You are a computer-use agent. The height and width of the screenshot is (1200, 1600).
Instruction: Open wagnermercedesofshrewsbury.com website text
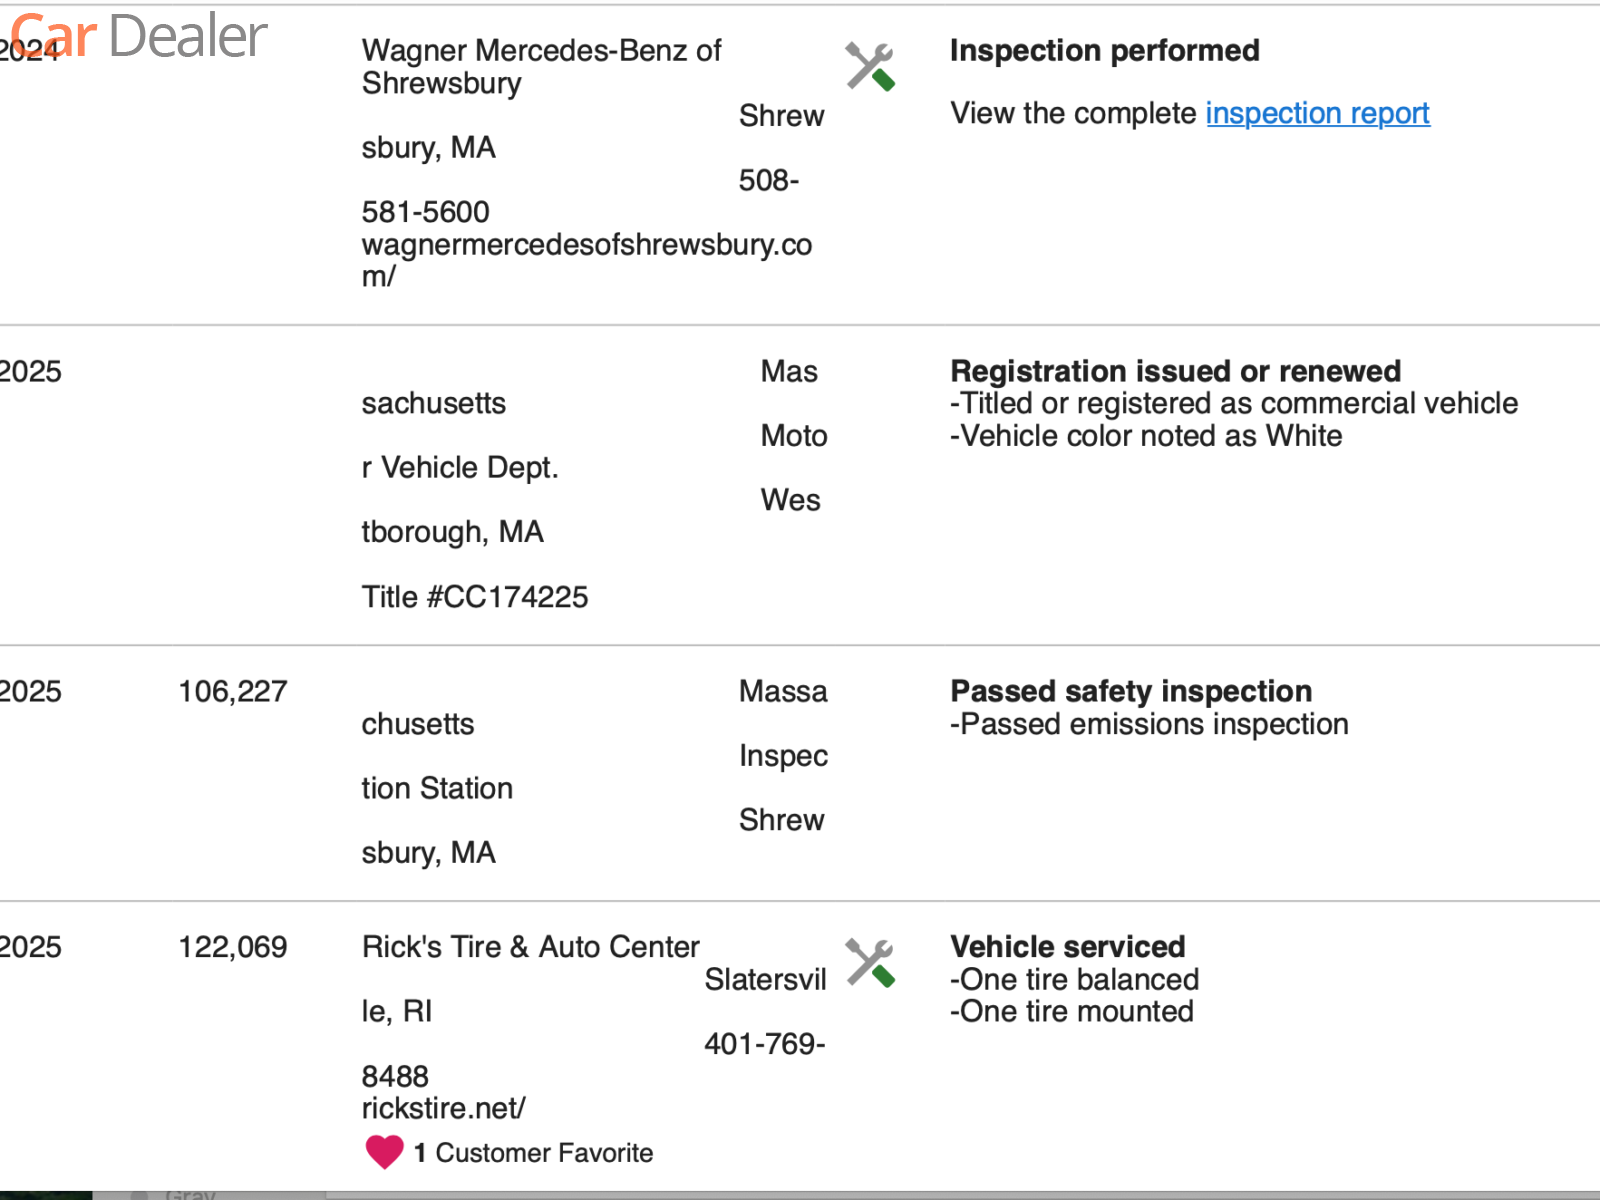[586, 260]
